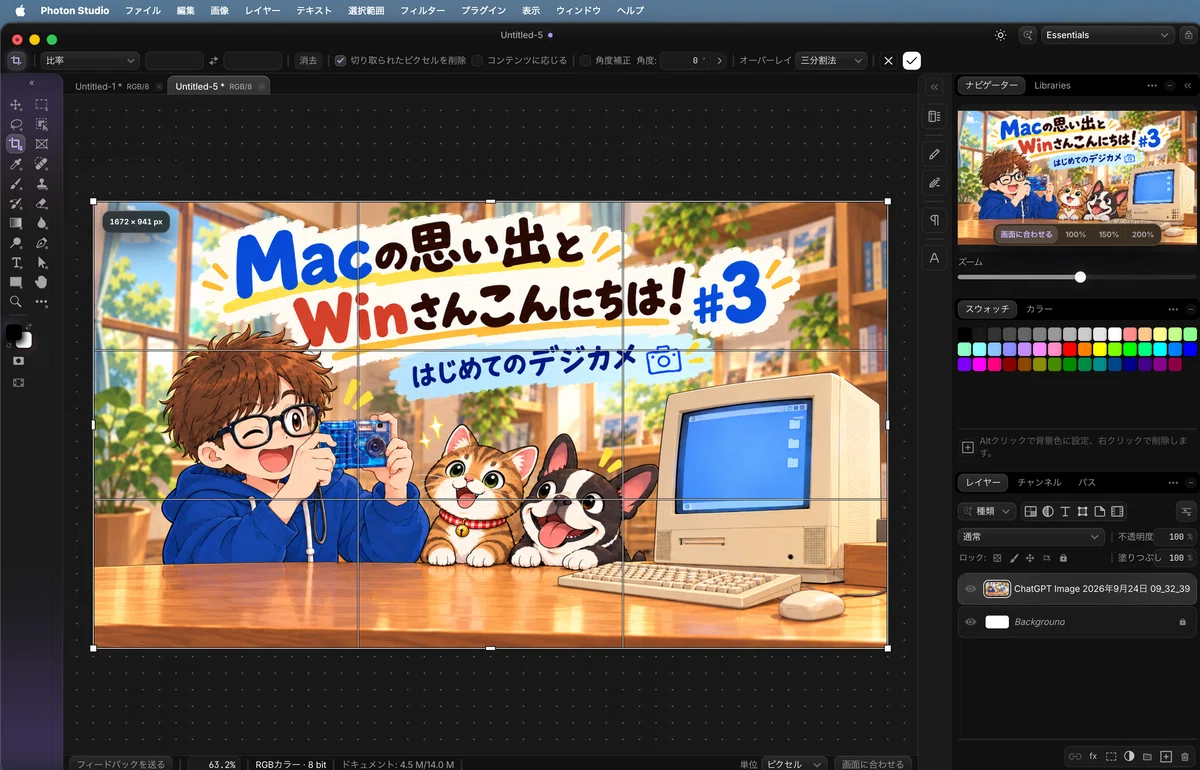Select the Eraser tool
The height and width of the screenshot is (770, 1200).
pyautogui.click(x=42, y=203)
